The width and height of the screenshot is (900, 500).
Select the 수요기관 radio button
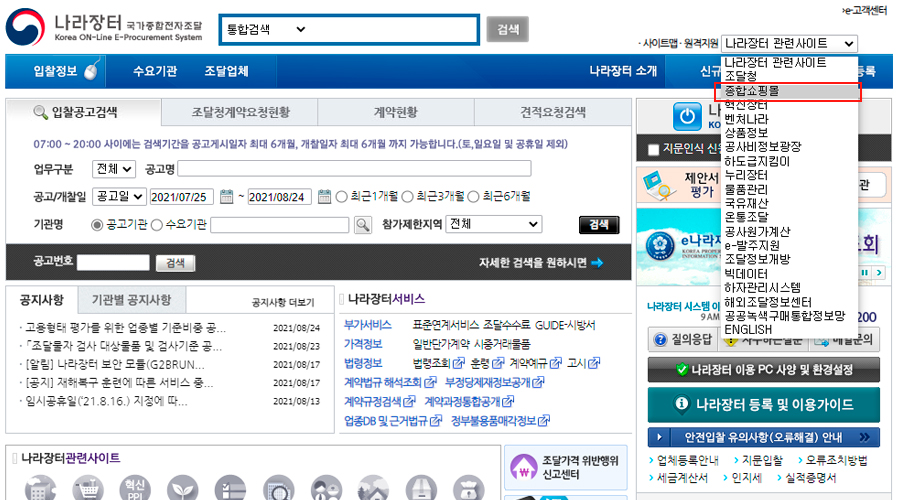[157, 225]
